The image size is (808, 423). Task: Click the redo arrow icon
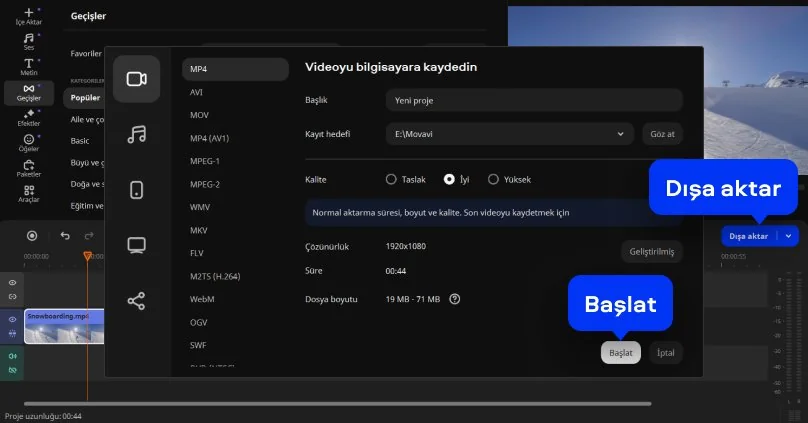[x=89, y=235]
